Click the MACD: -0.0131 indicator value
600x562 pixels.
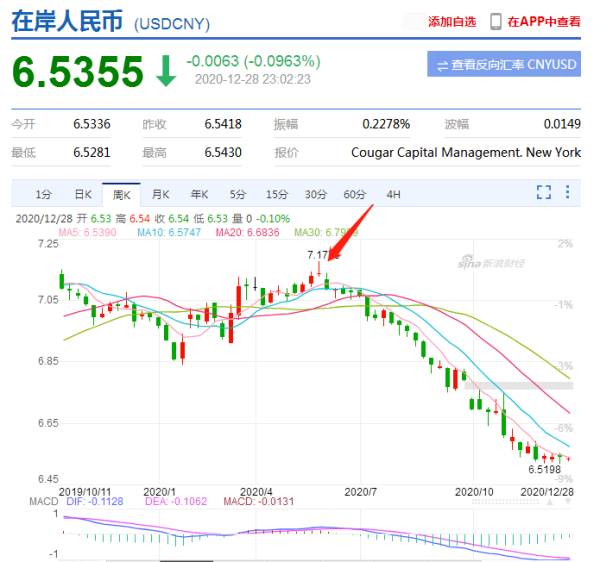(259, 501)
